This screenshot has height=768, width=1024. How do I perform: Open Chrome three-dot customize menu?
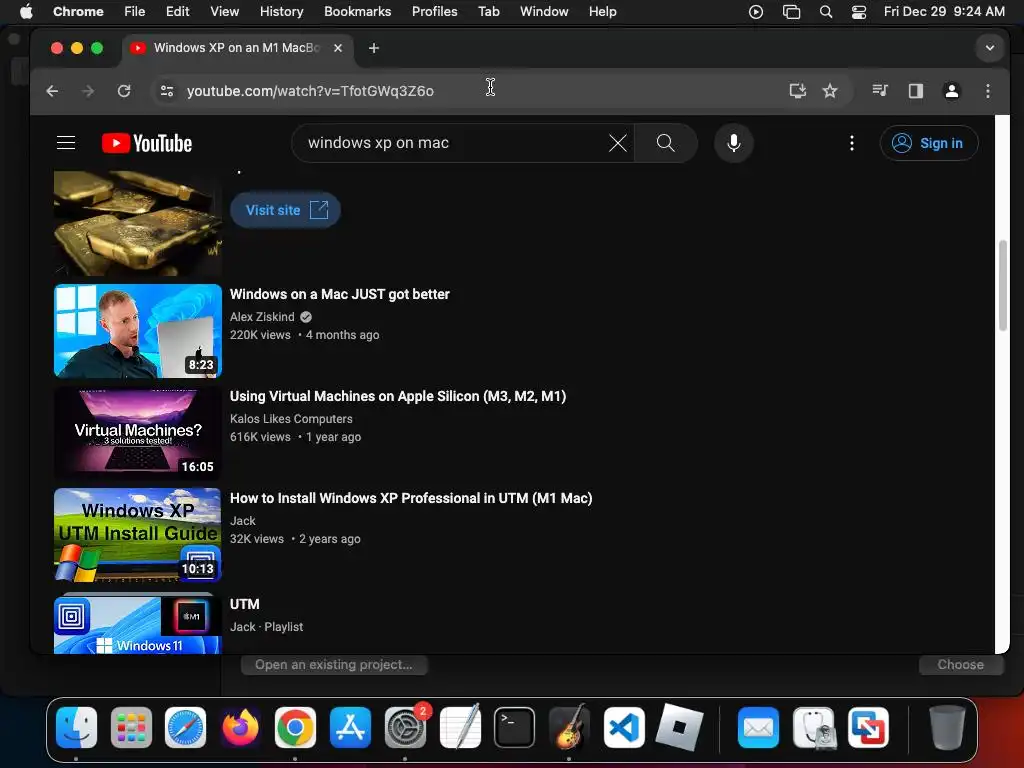click(x=988, y=91)
